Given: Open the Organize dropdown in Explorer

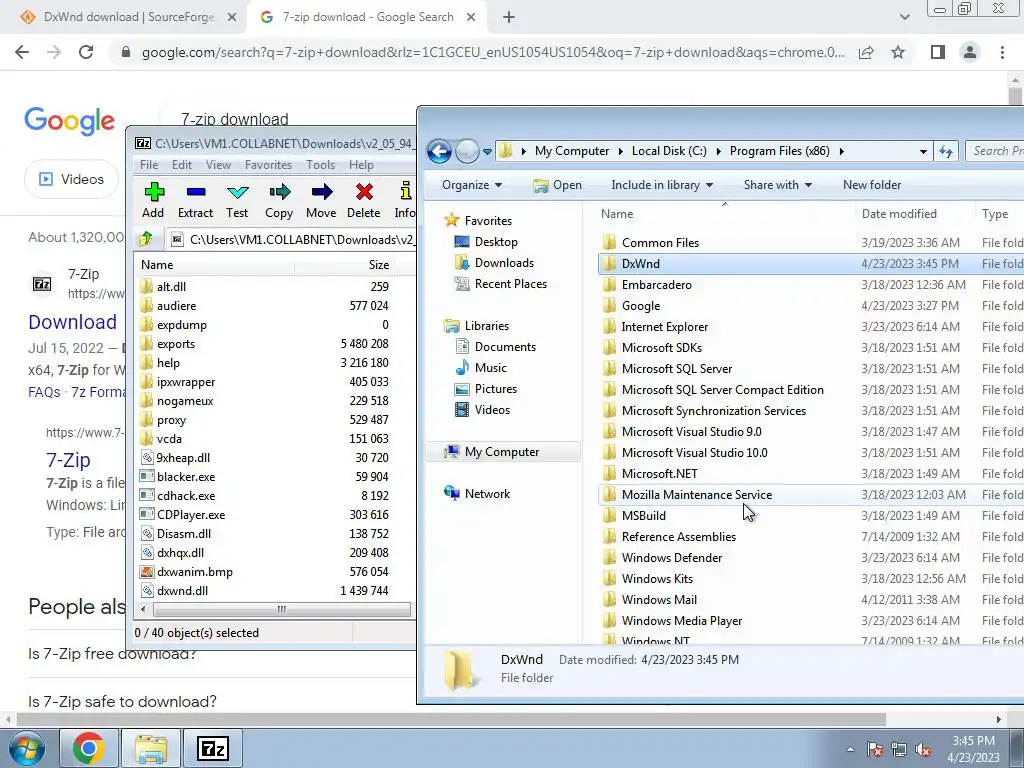Looking at the screenshot, I should (x=472, y=185).
